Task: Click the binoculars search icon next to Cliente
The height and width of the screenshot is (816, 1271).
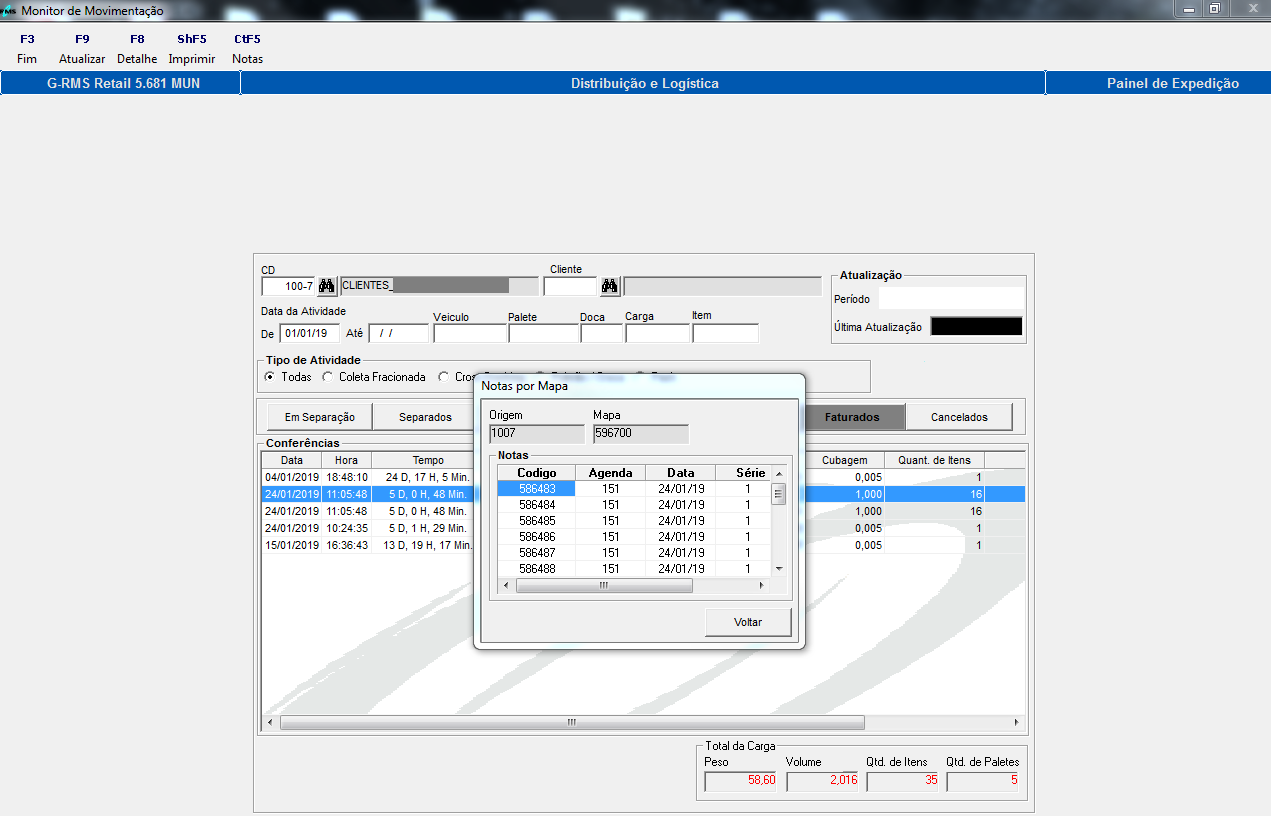Action: pyautogui.click(x=610, y=286)
